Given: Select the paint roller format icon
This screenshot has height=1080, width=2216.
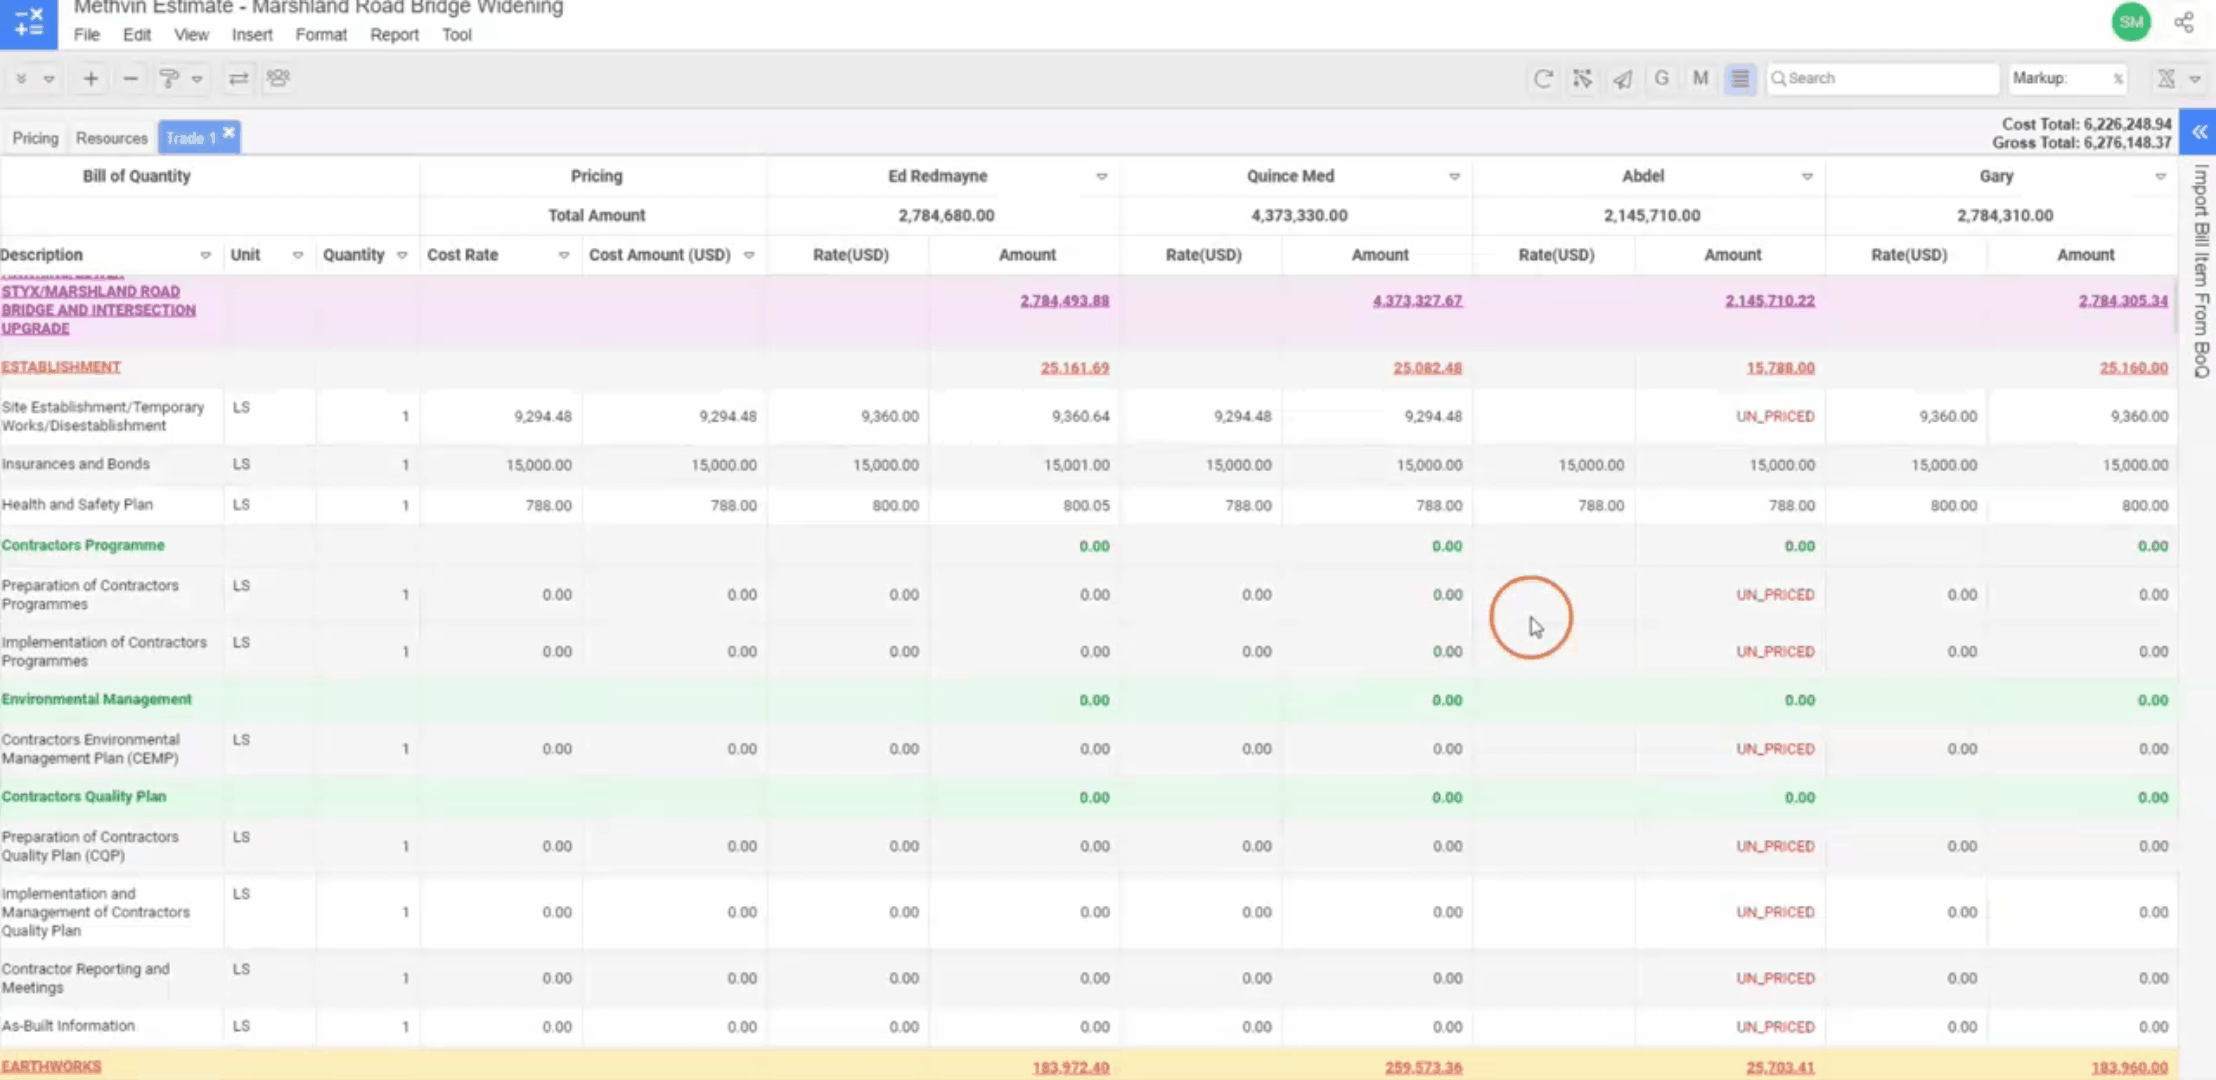Looking at the screenshot, I should pos(169,78).
